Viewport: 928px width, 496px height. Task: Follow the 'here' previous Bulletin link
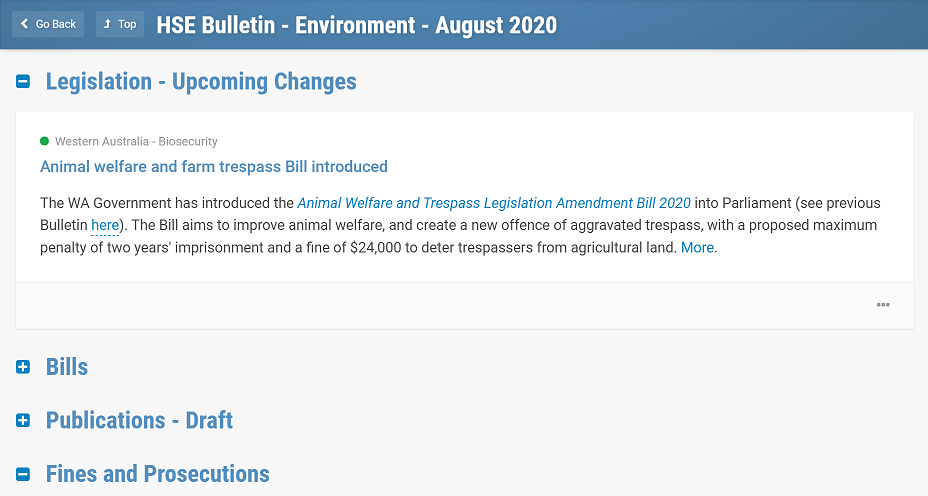click(x=105, y=226)
